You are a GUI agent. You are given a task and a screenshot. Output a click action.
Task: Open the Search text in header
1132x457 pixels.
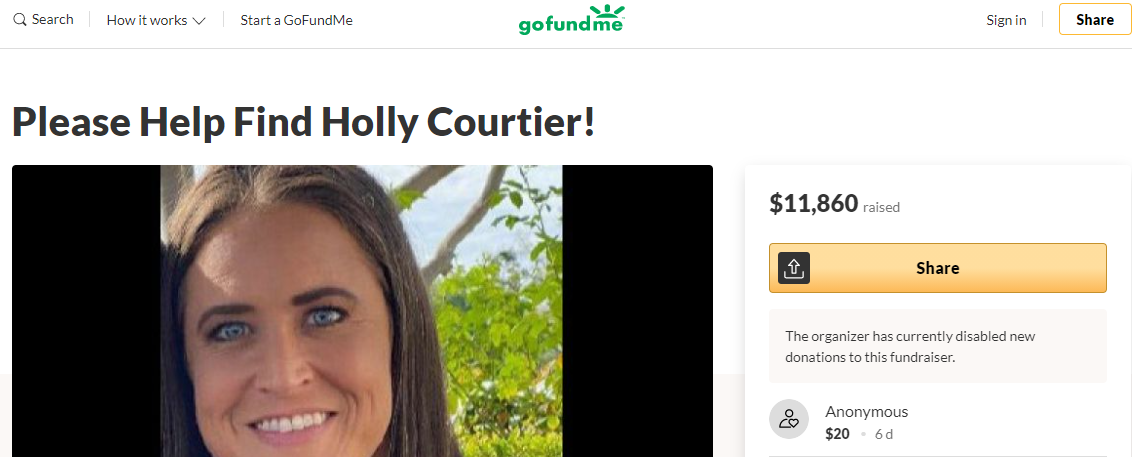coord(53,19)
